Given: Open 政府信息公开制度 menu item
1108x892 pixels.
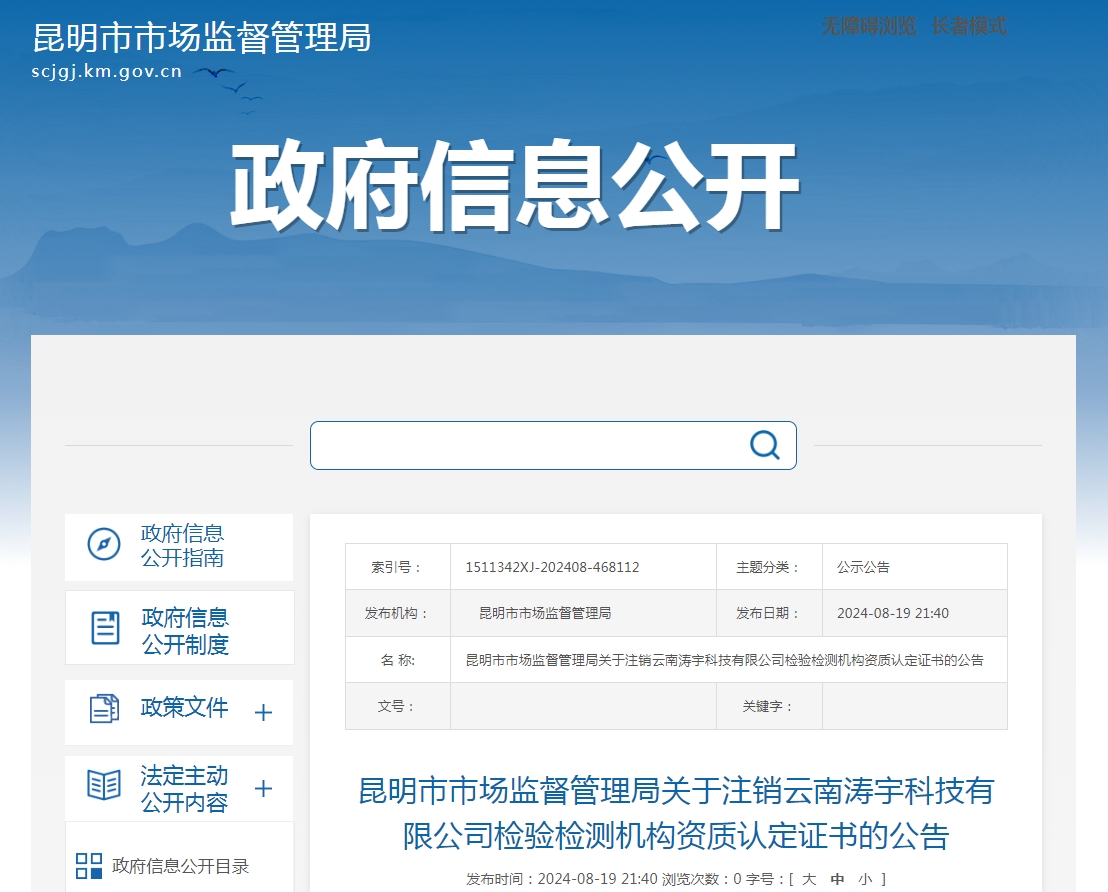Looking at the screenshot, I should tap(179, 628).
